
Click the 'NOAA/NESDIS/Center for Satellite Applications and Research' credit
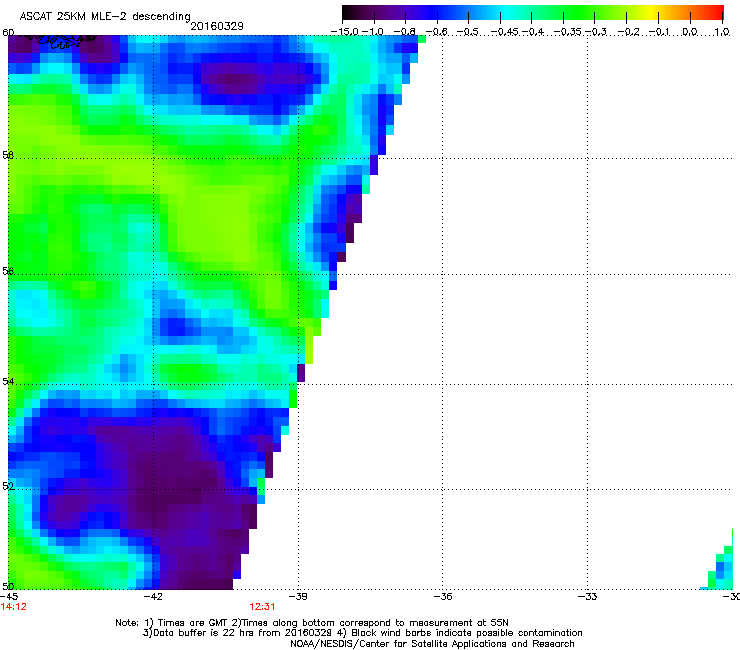pyautogui.click(x=432, y=644)
